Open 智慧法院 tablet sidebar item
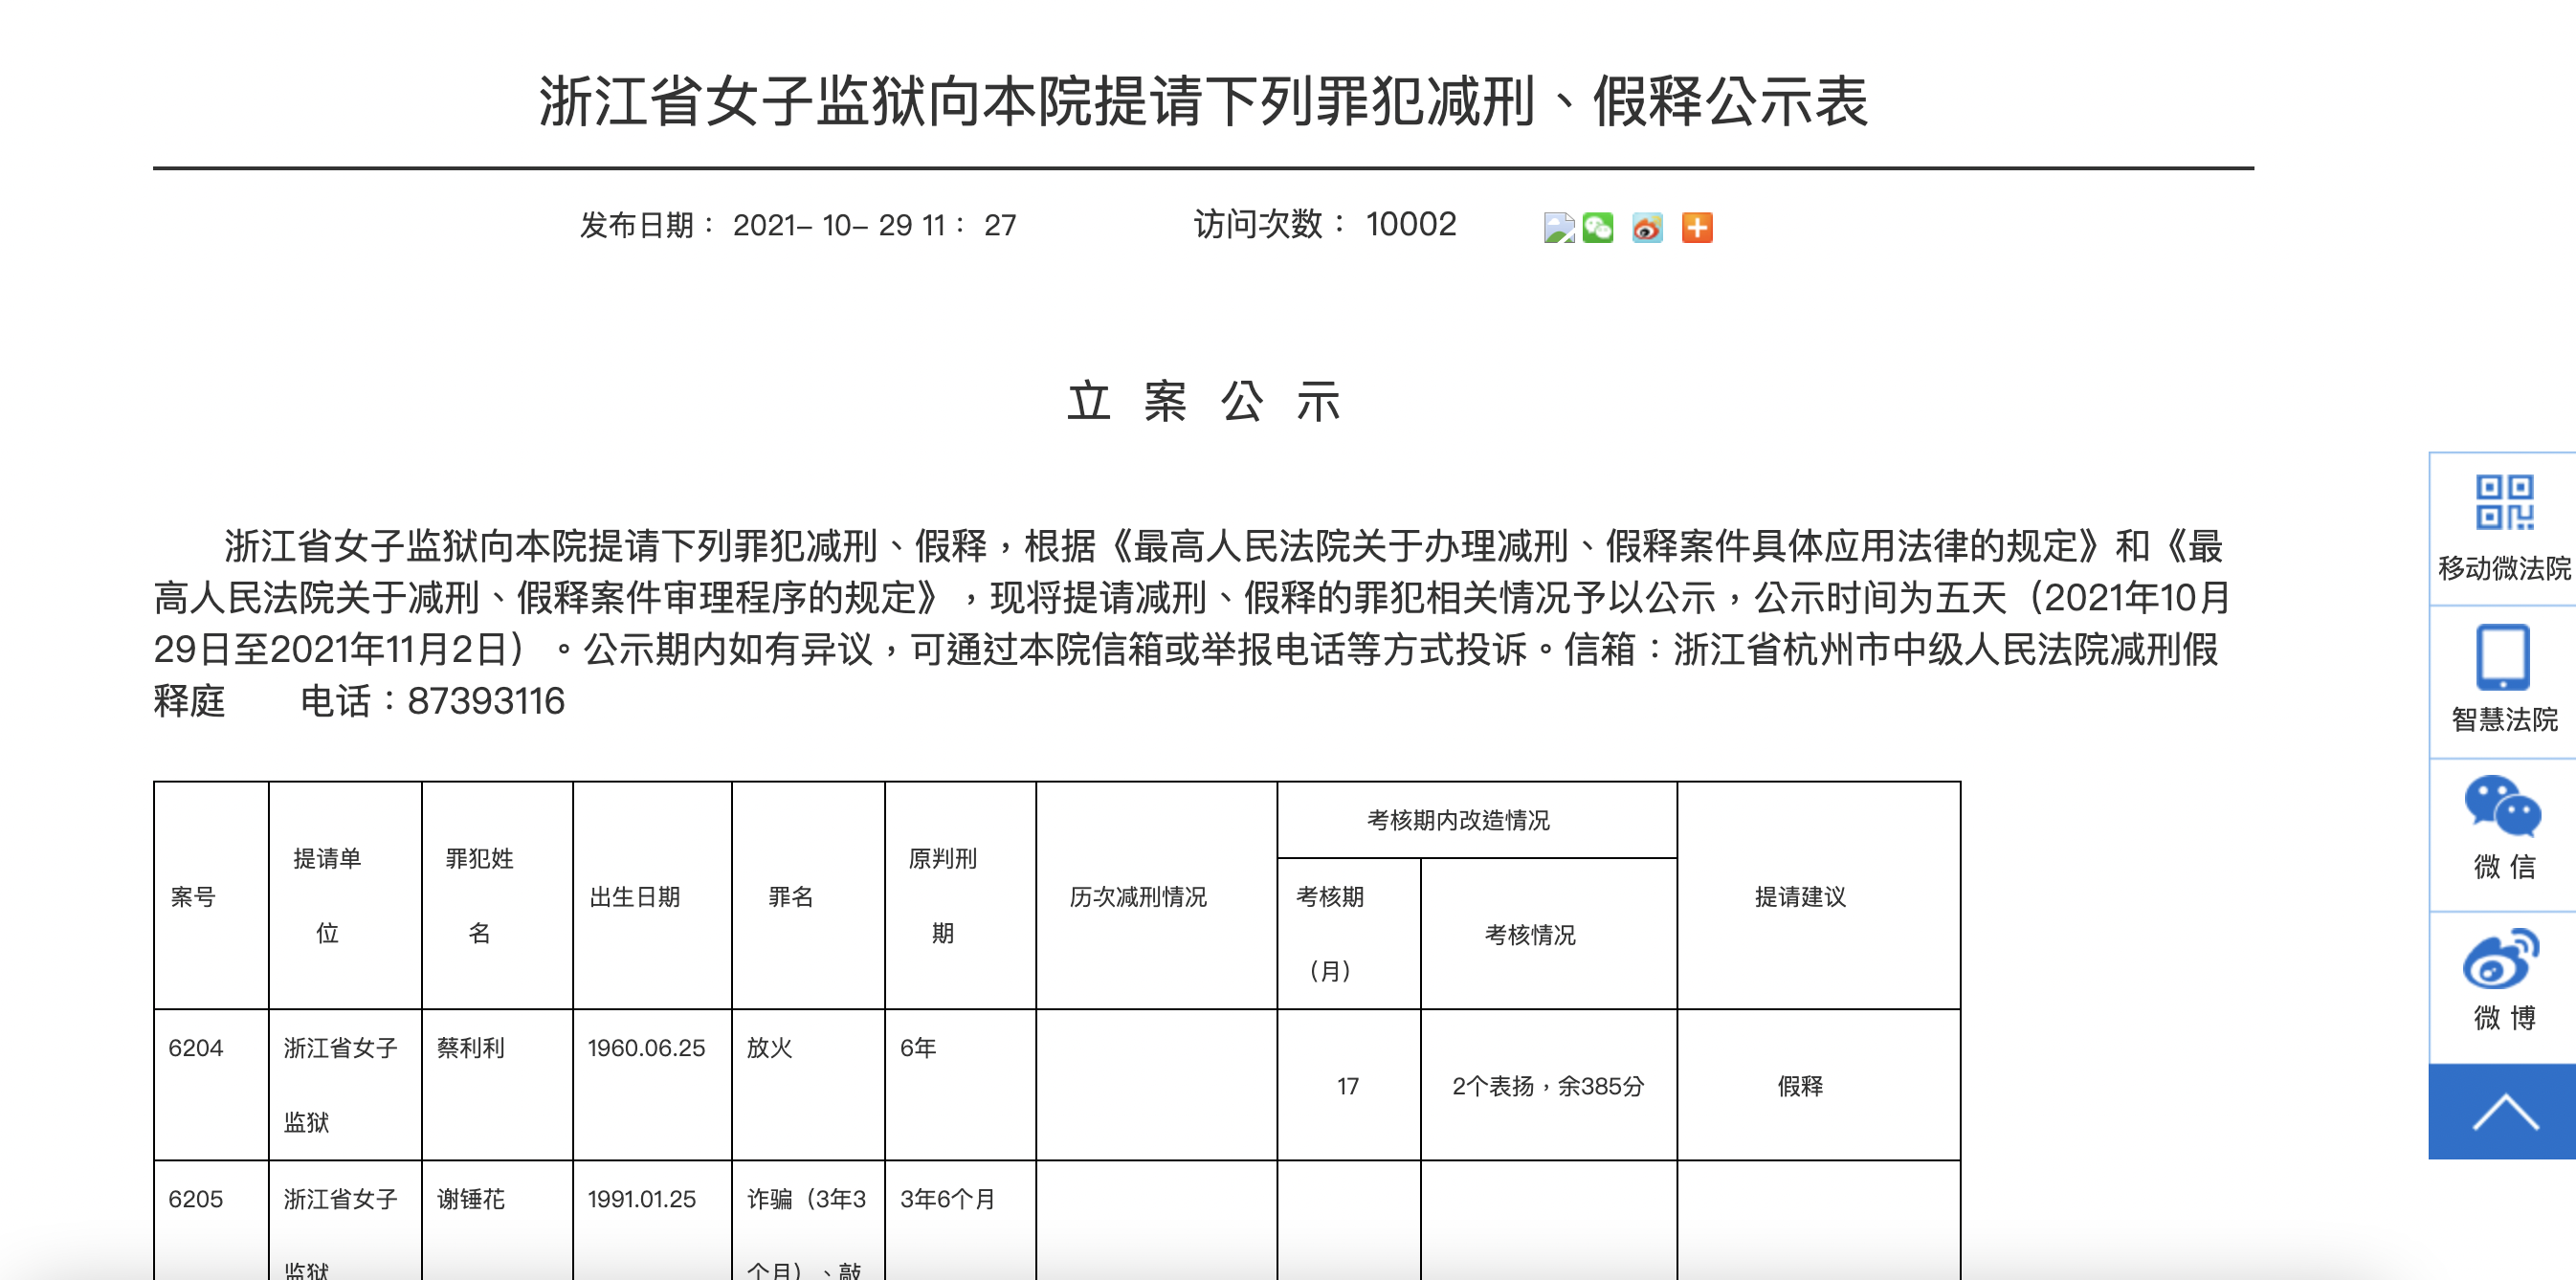Viewport: 2576px width, 1280px height. [x=2503, y=681]
